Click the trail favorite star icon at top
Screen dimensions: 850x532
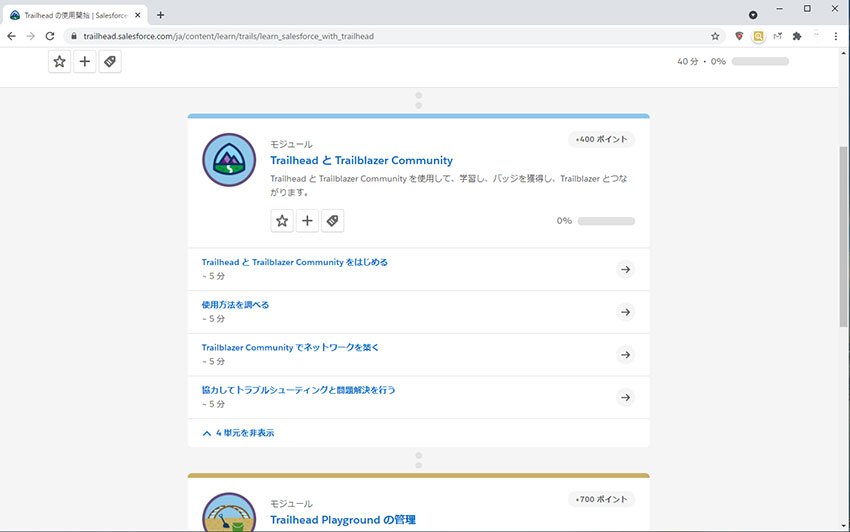click(x=60, y=61)
